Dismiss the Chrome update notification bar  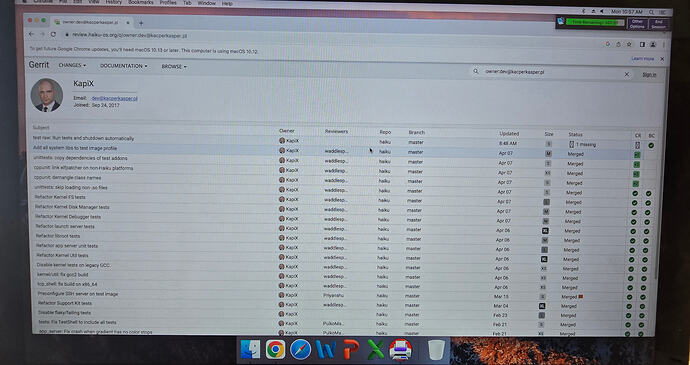[x=662, y=59]
